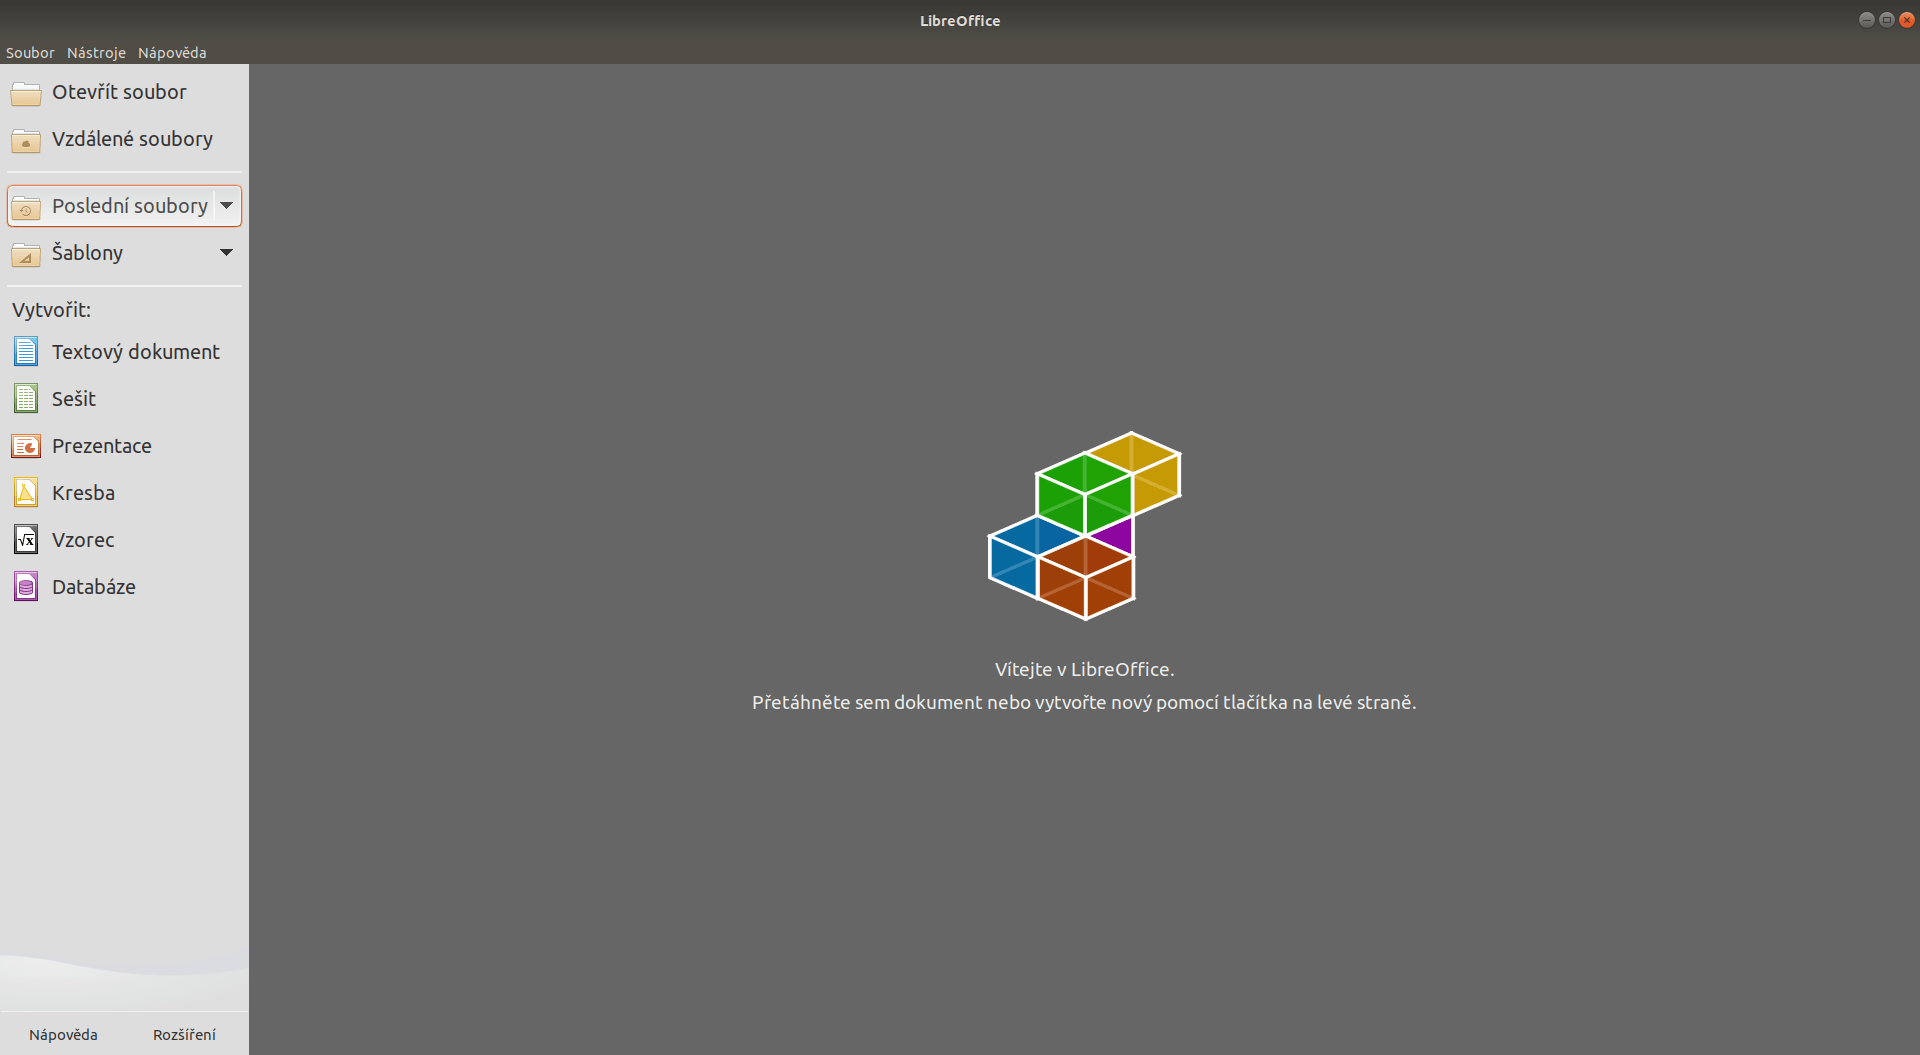
Task: Click the Poslední soubory recent folder icon
Action: point(26,207)
